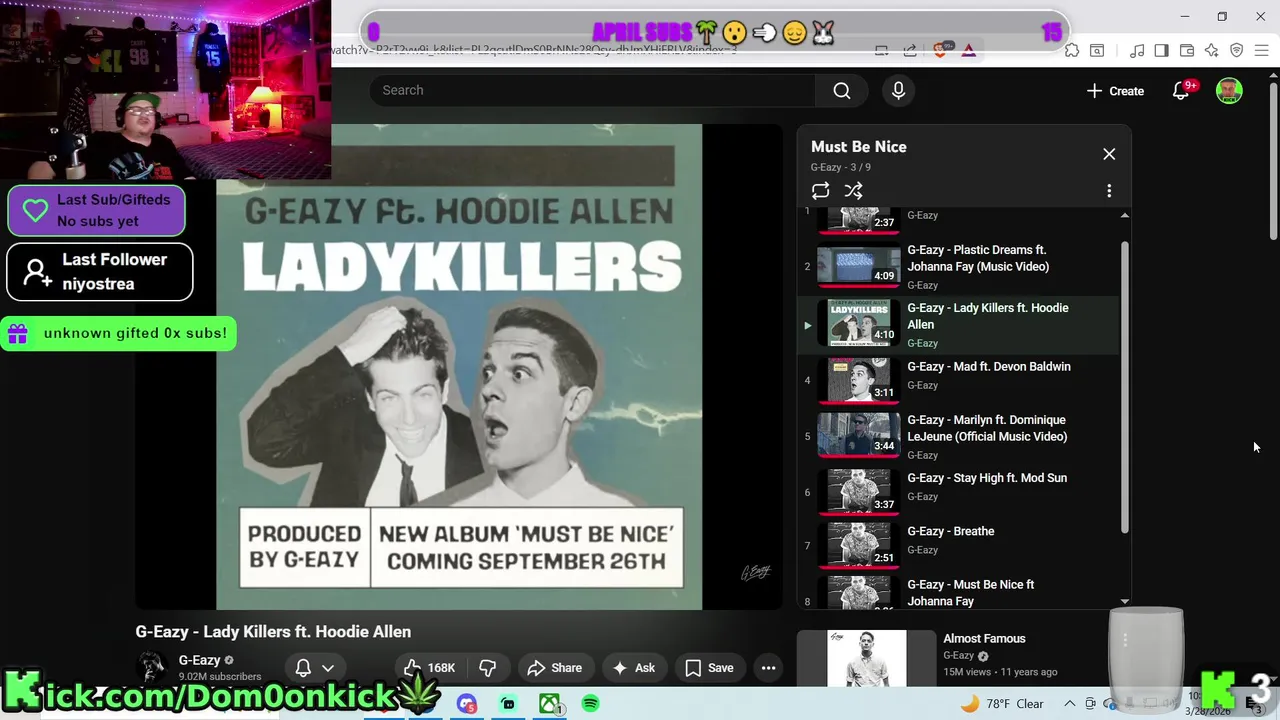The image size is (1280, 720).
Task: Open the account avatar menu
Action: click(1229, 91)
